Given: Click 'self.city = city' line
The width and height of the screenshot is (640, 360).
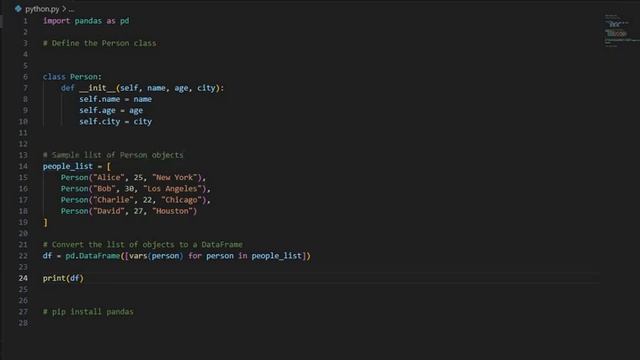Looking at the screenshot, I should click(x=116, y=122).
